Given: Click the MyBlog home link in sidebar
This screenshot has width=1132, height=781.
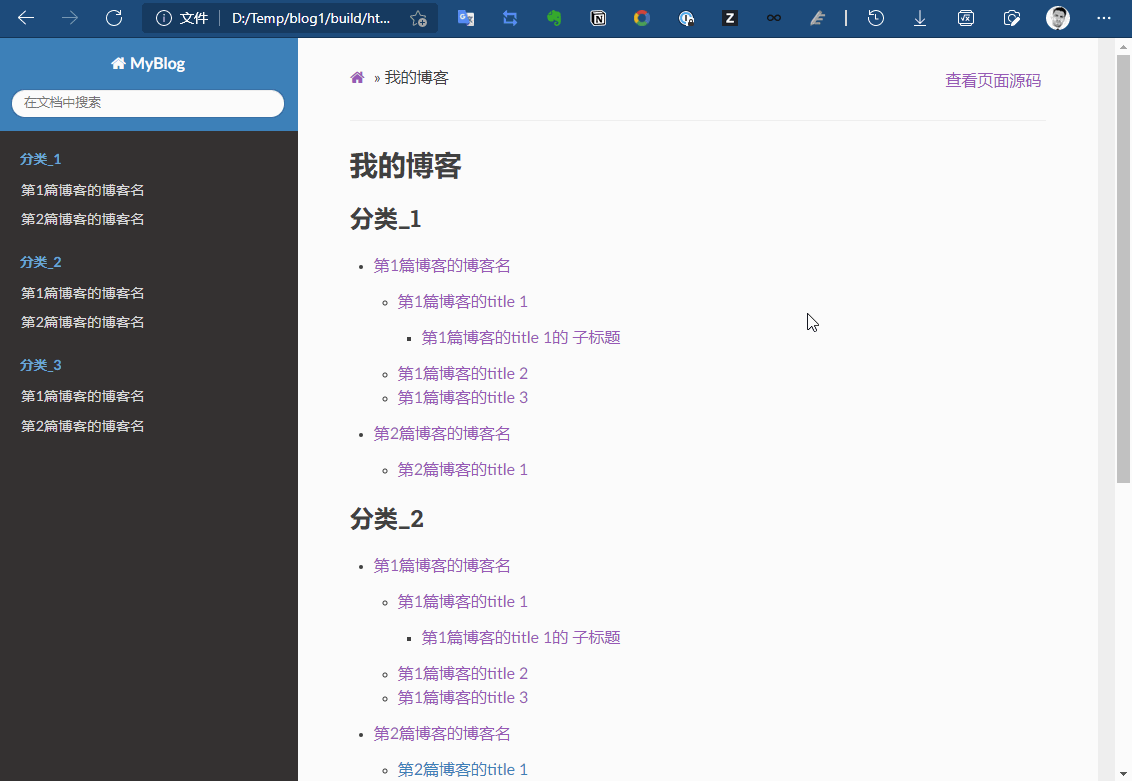Looking at the screenshot, I should (148, 64).
